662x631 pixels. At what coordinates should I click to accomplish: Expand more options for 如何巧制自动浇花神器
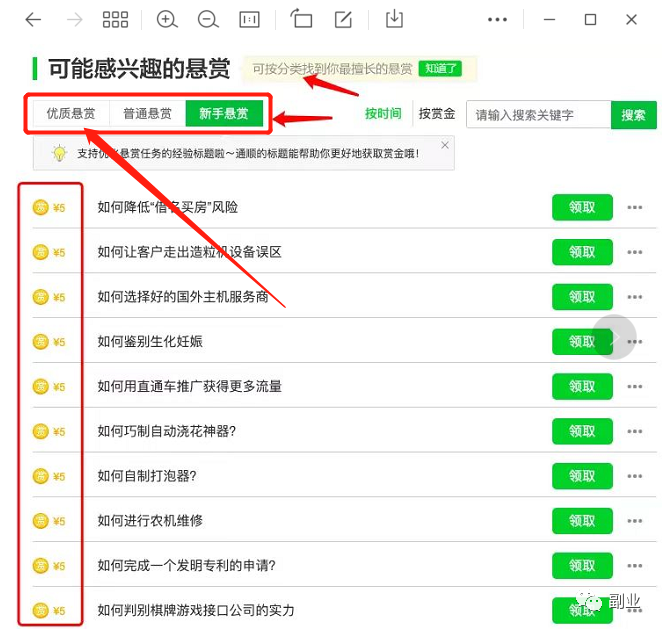(x=634, y=432)
